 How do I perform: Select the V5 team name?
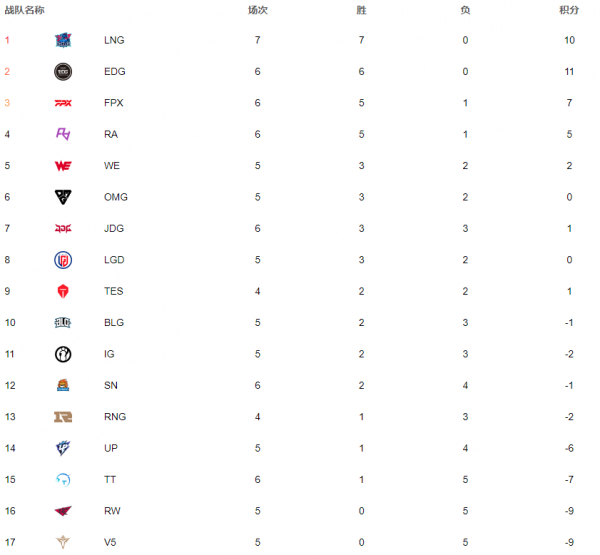click(x=110, y=542)
